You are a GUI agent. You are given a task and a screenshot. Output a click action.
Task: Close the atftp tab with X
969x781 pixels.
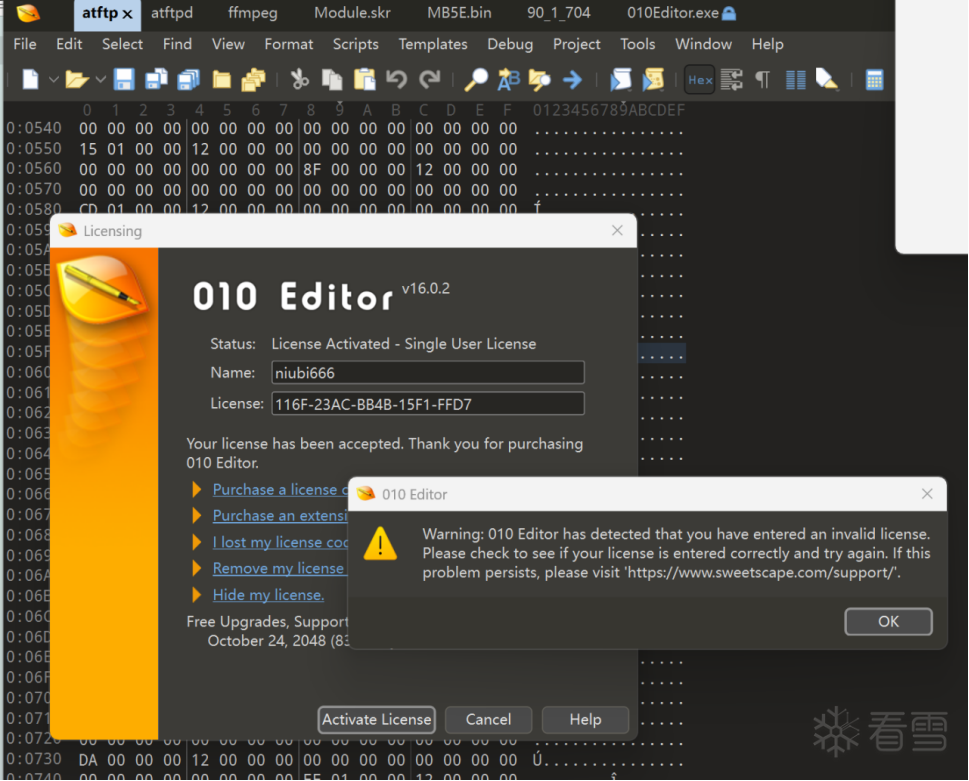point(127,14)
